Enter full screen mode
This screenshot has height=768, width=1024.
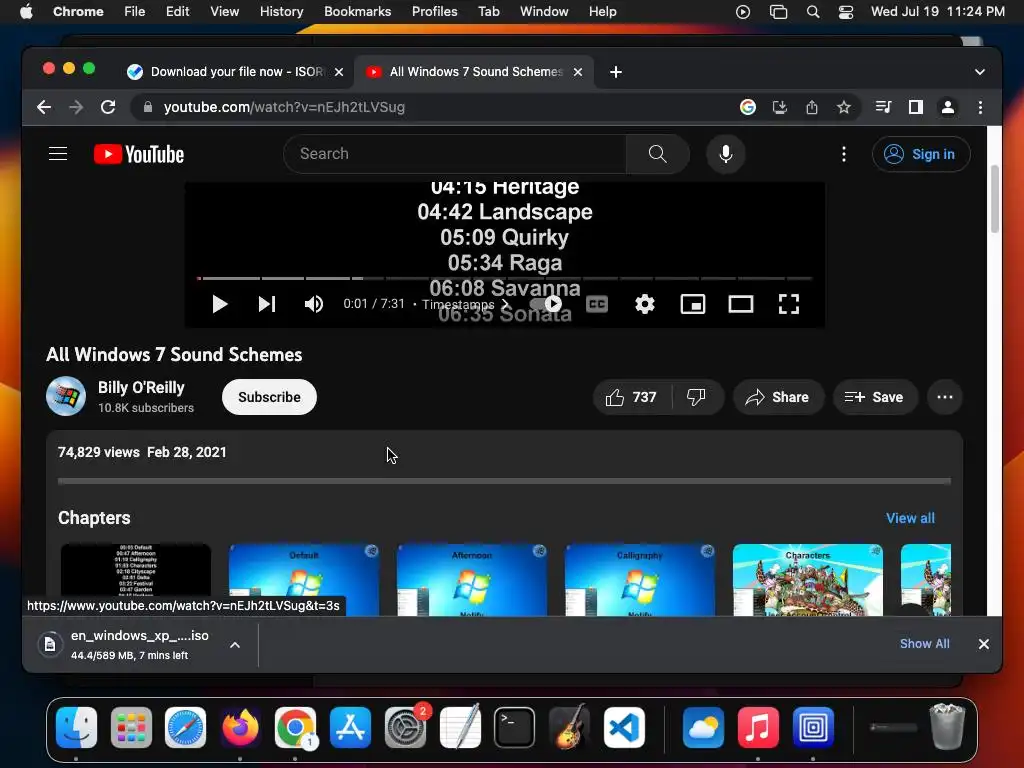789,304
